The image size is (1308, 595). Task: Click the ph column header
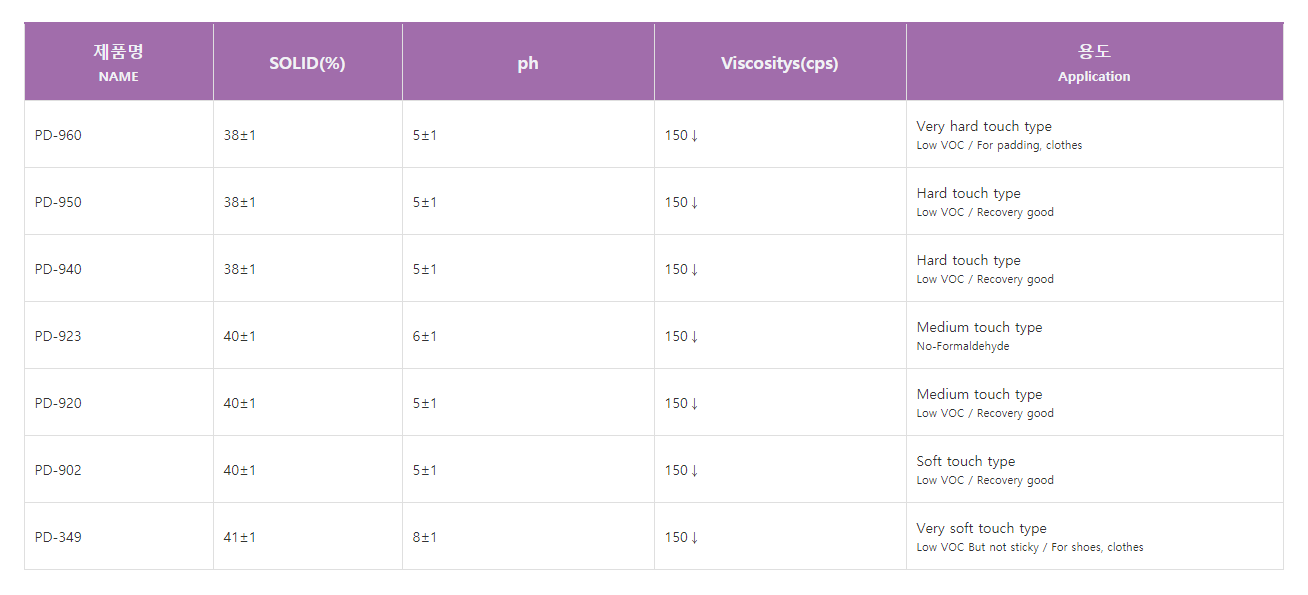pos(528,62)
